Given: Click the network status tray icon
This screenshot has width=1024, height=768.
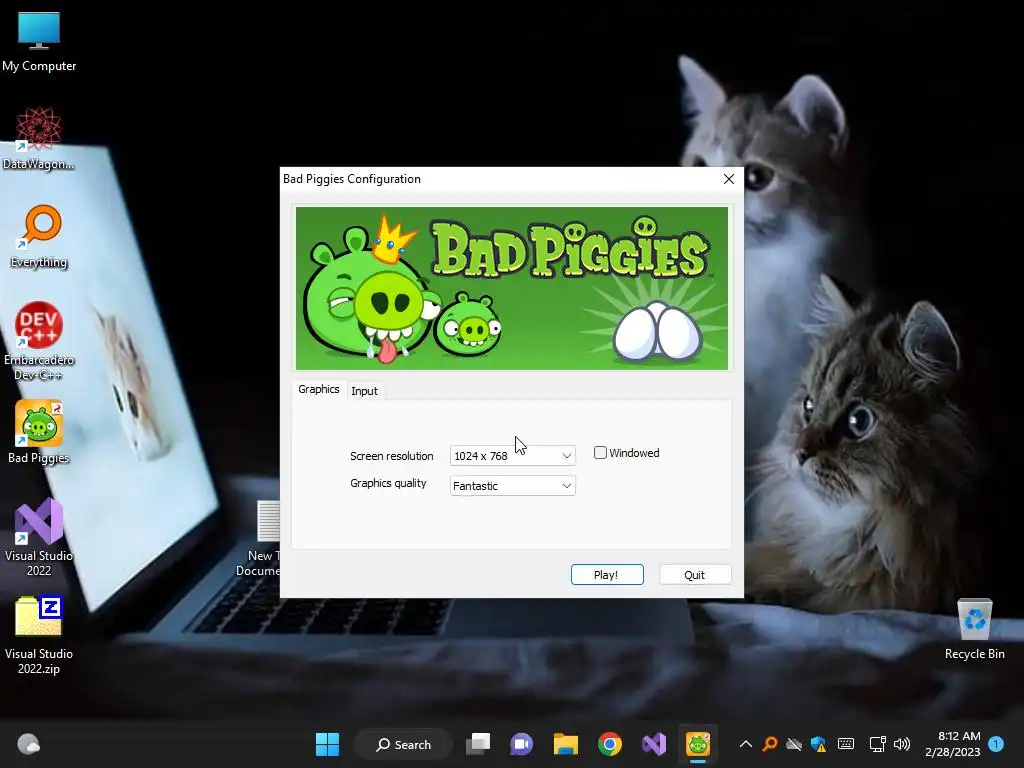Looking at the screenshot, I should point(878,744).
